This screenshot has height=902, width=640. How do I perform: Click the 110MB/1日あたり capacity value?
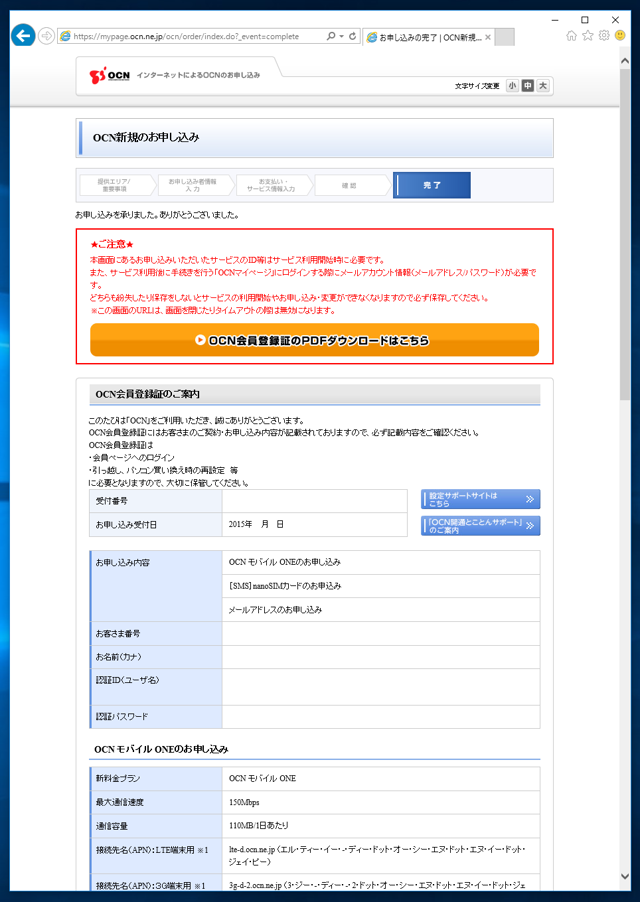(259, 825)
